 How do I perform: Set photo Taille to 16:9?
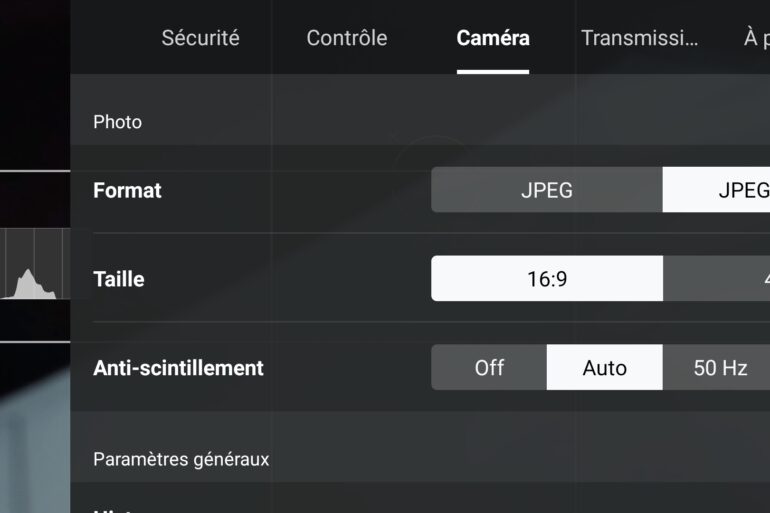[546, 279]
